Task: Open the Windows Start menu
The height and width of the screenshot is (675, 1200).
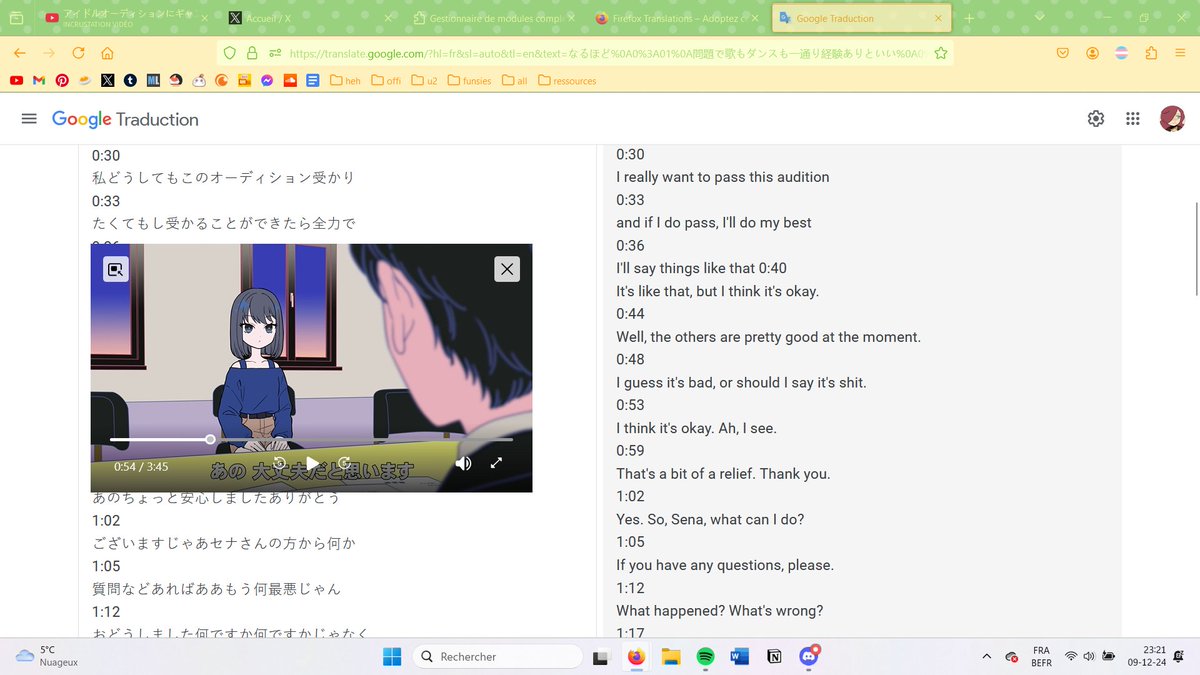Action: [392, 656]
